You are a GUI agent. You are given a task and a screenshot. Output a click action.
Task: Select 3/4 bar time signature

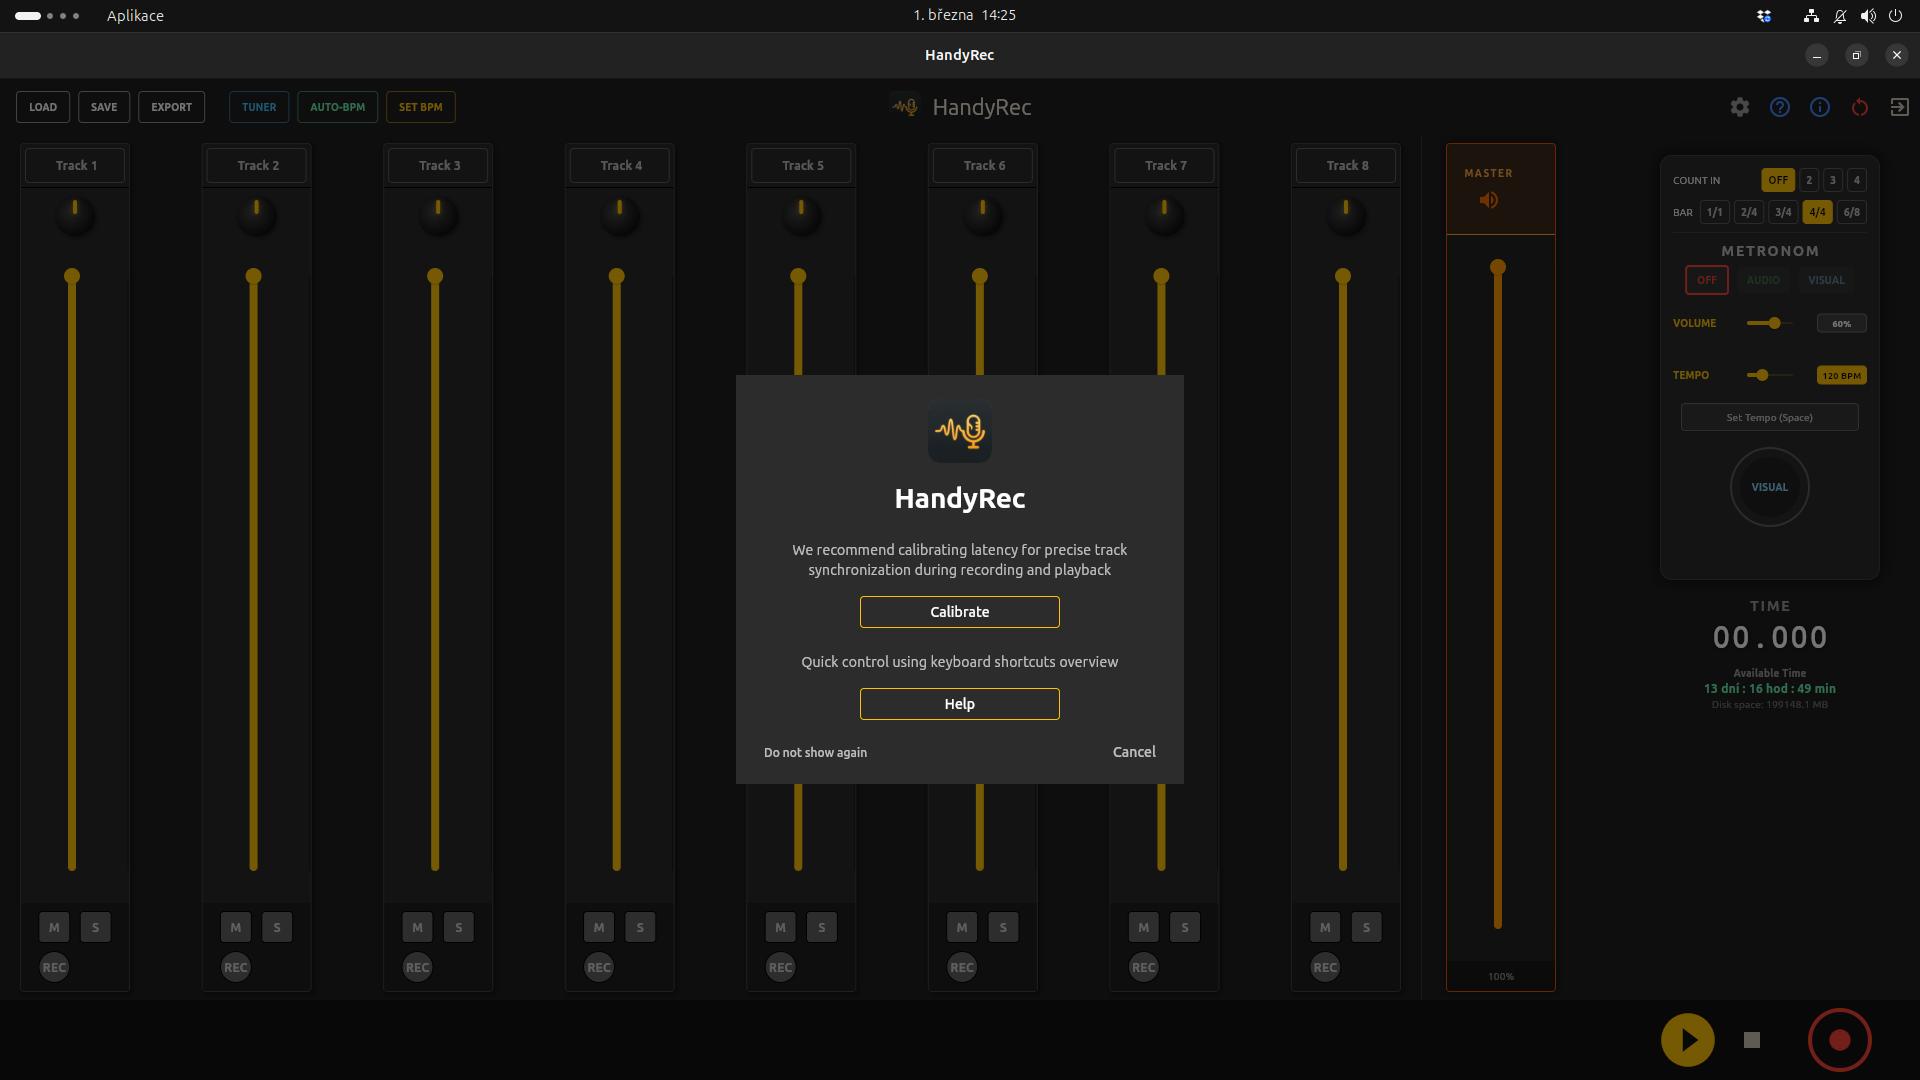coord(1784,212)
